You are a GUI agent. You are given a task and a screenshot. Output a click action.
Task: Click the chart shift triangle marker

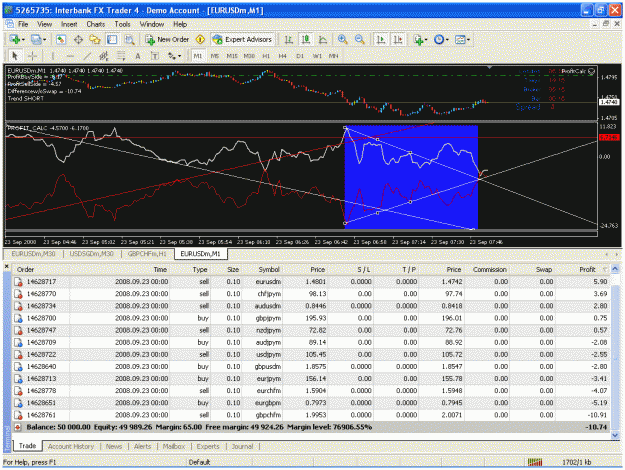(489, 67)
